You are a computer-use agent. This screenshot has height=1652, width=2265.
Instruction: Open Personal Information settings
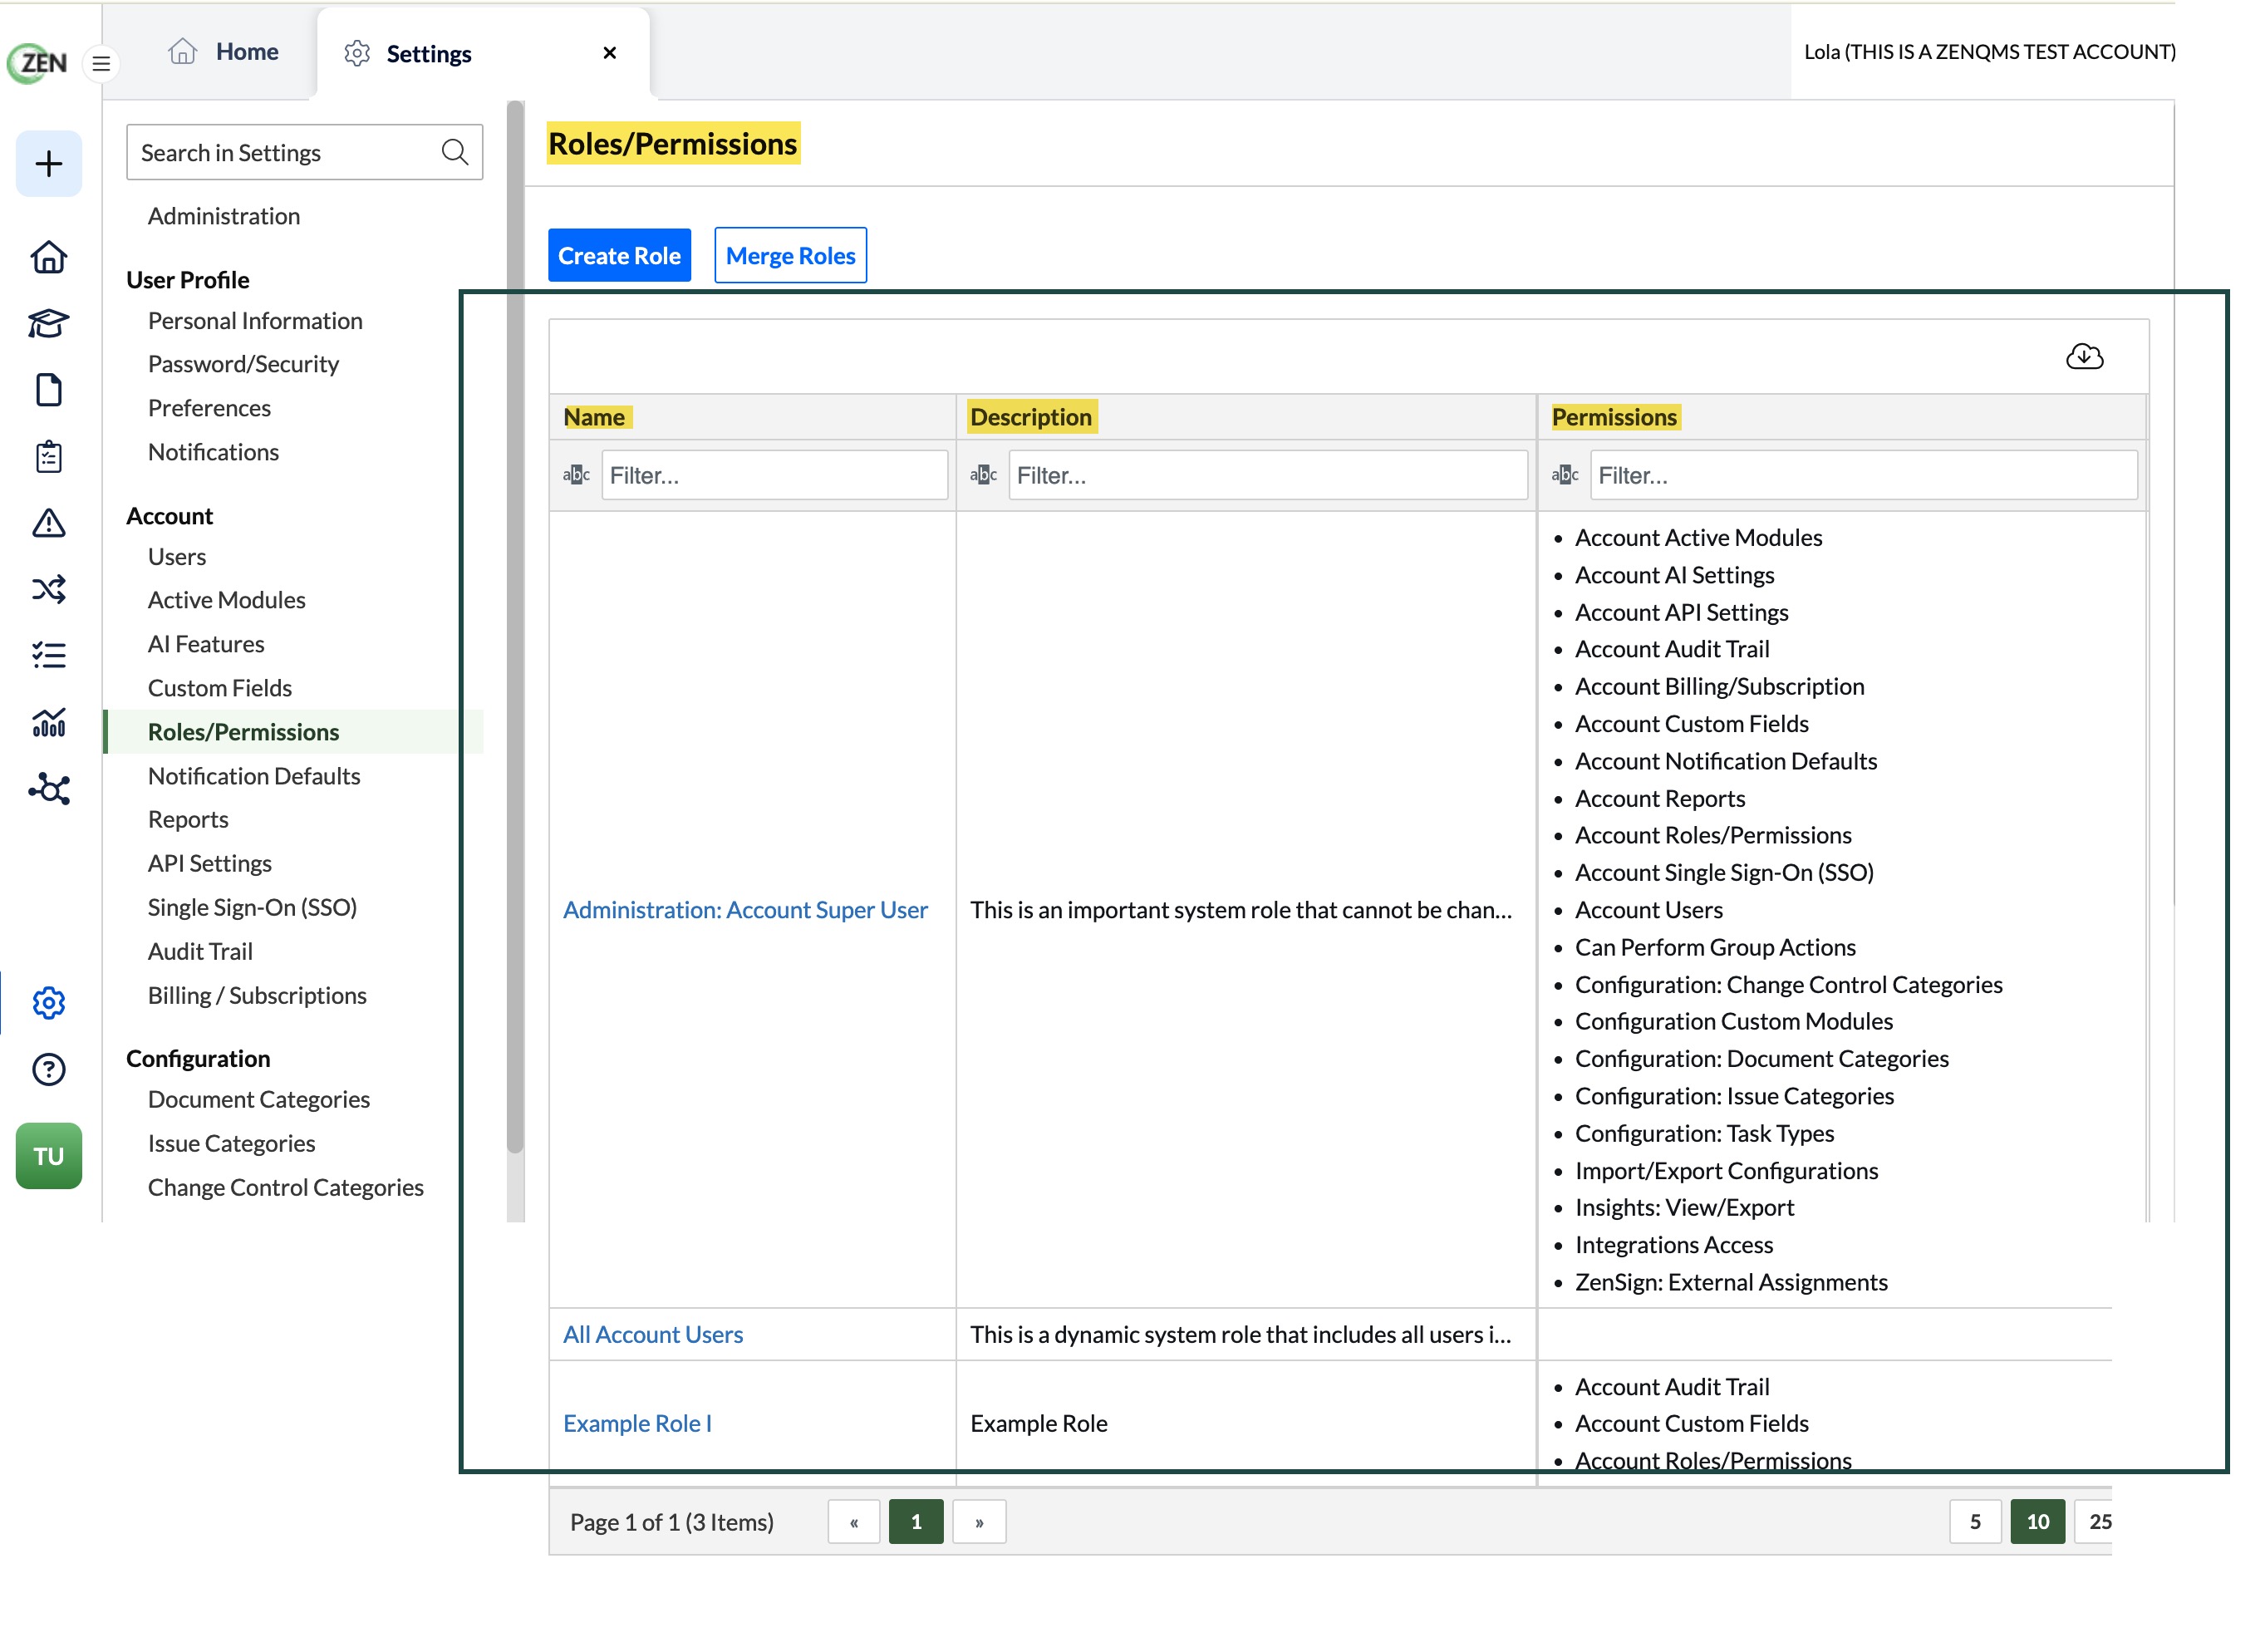click(x=255, y=321)
